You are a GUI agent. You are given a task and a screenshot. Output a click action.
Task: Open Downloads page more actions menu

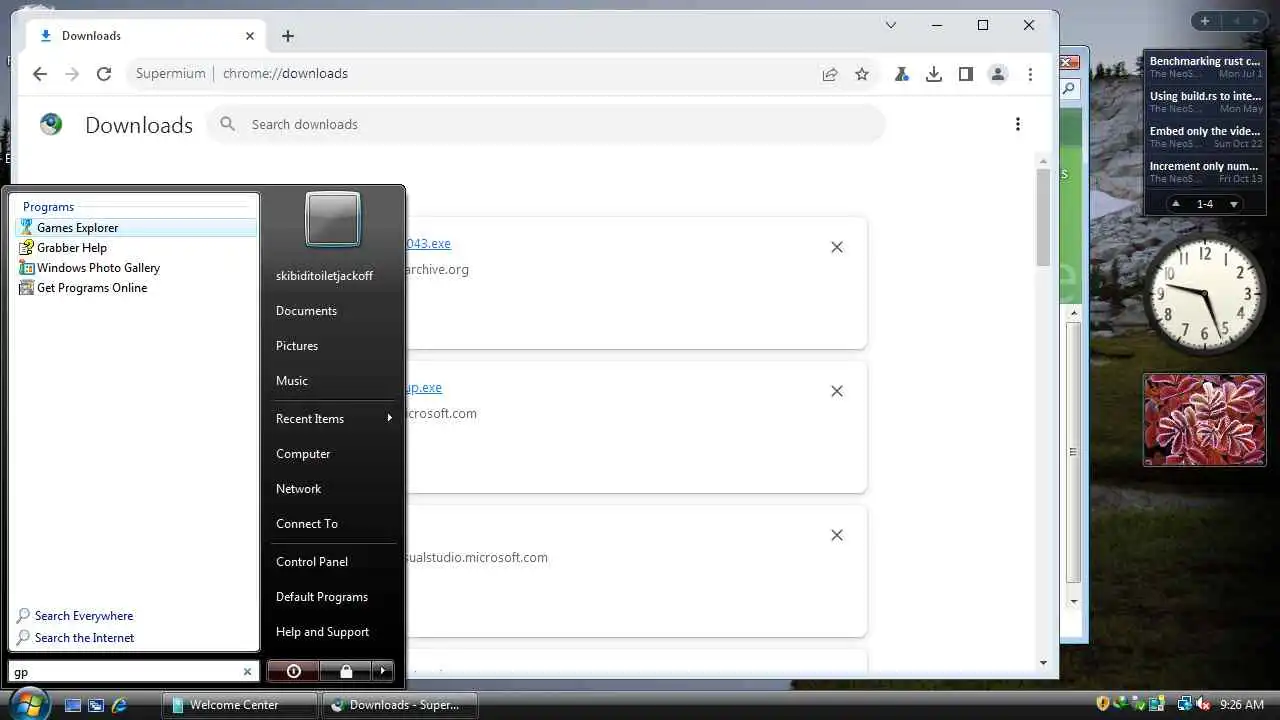1018,125
